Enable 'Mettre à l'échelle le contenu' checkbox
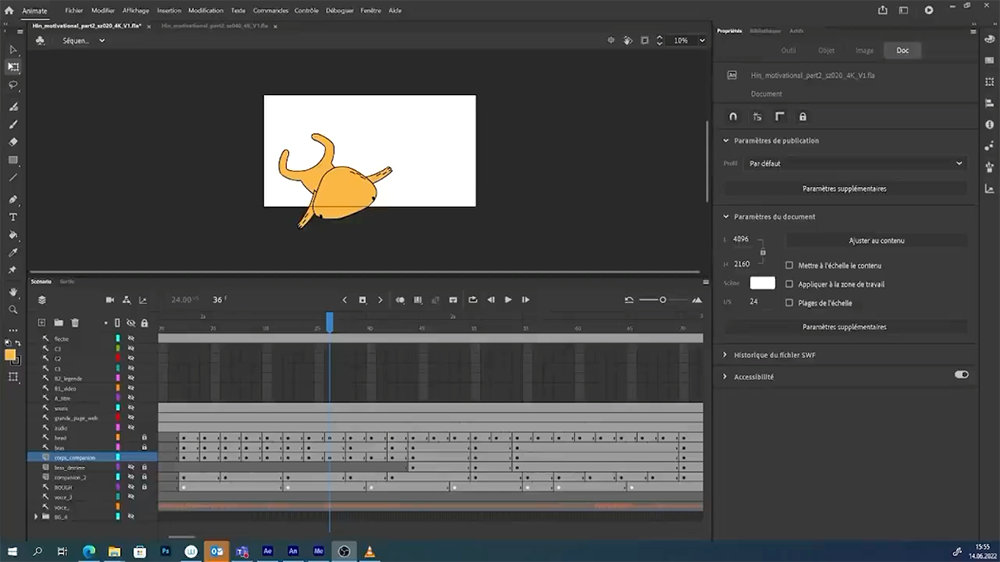This screenshot has height=562, width=1000. tap(790, 266)
